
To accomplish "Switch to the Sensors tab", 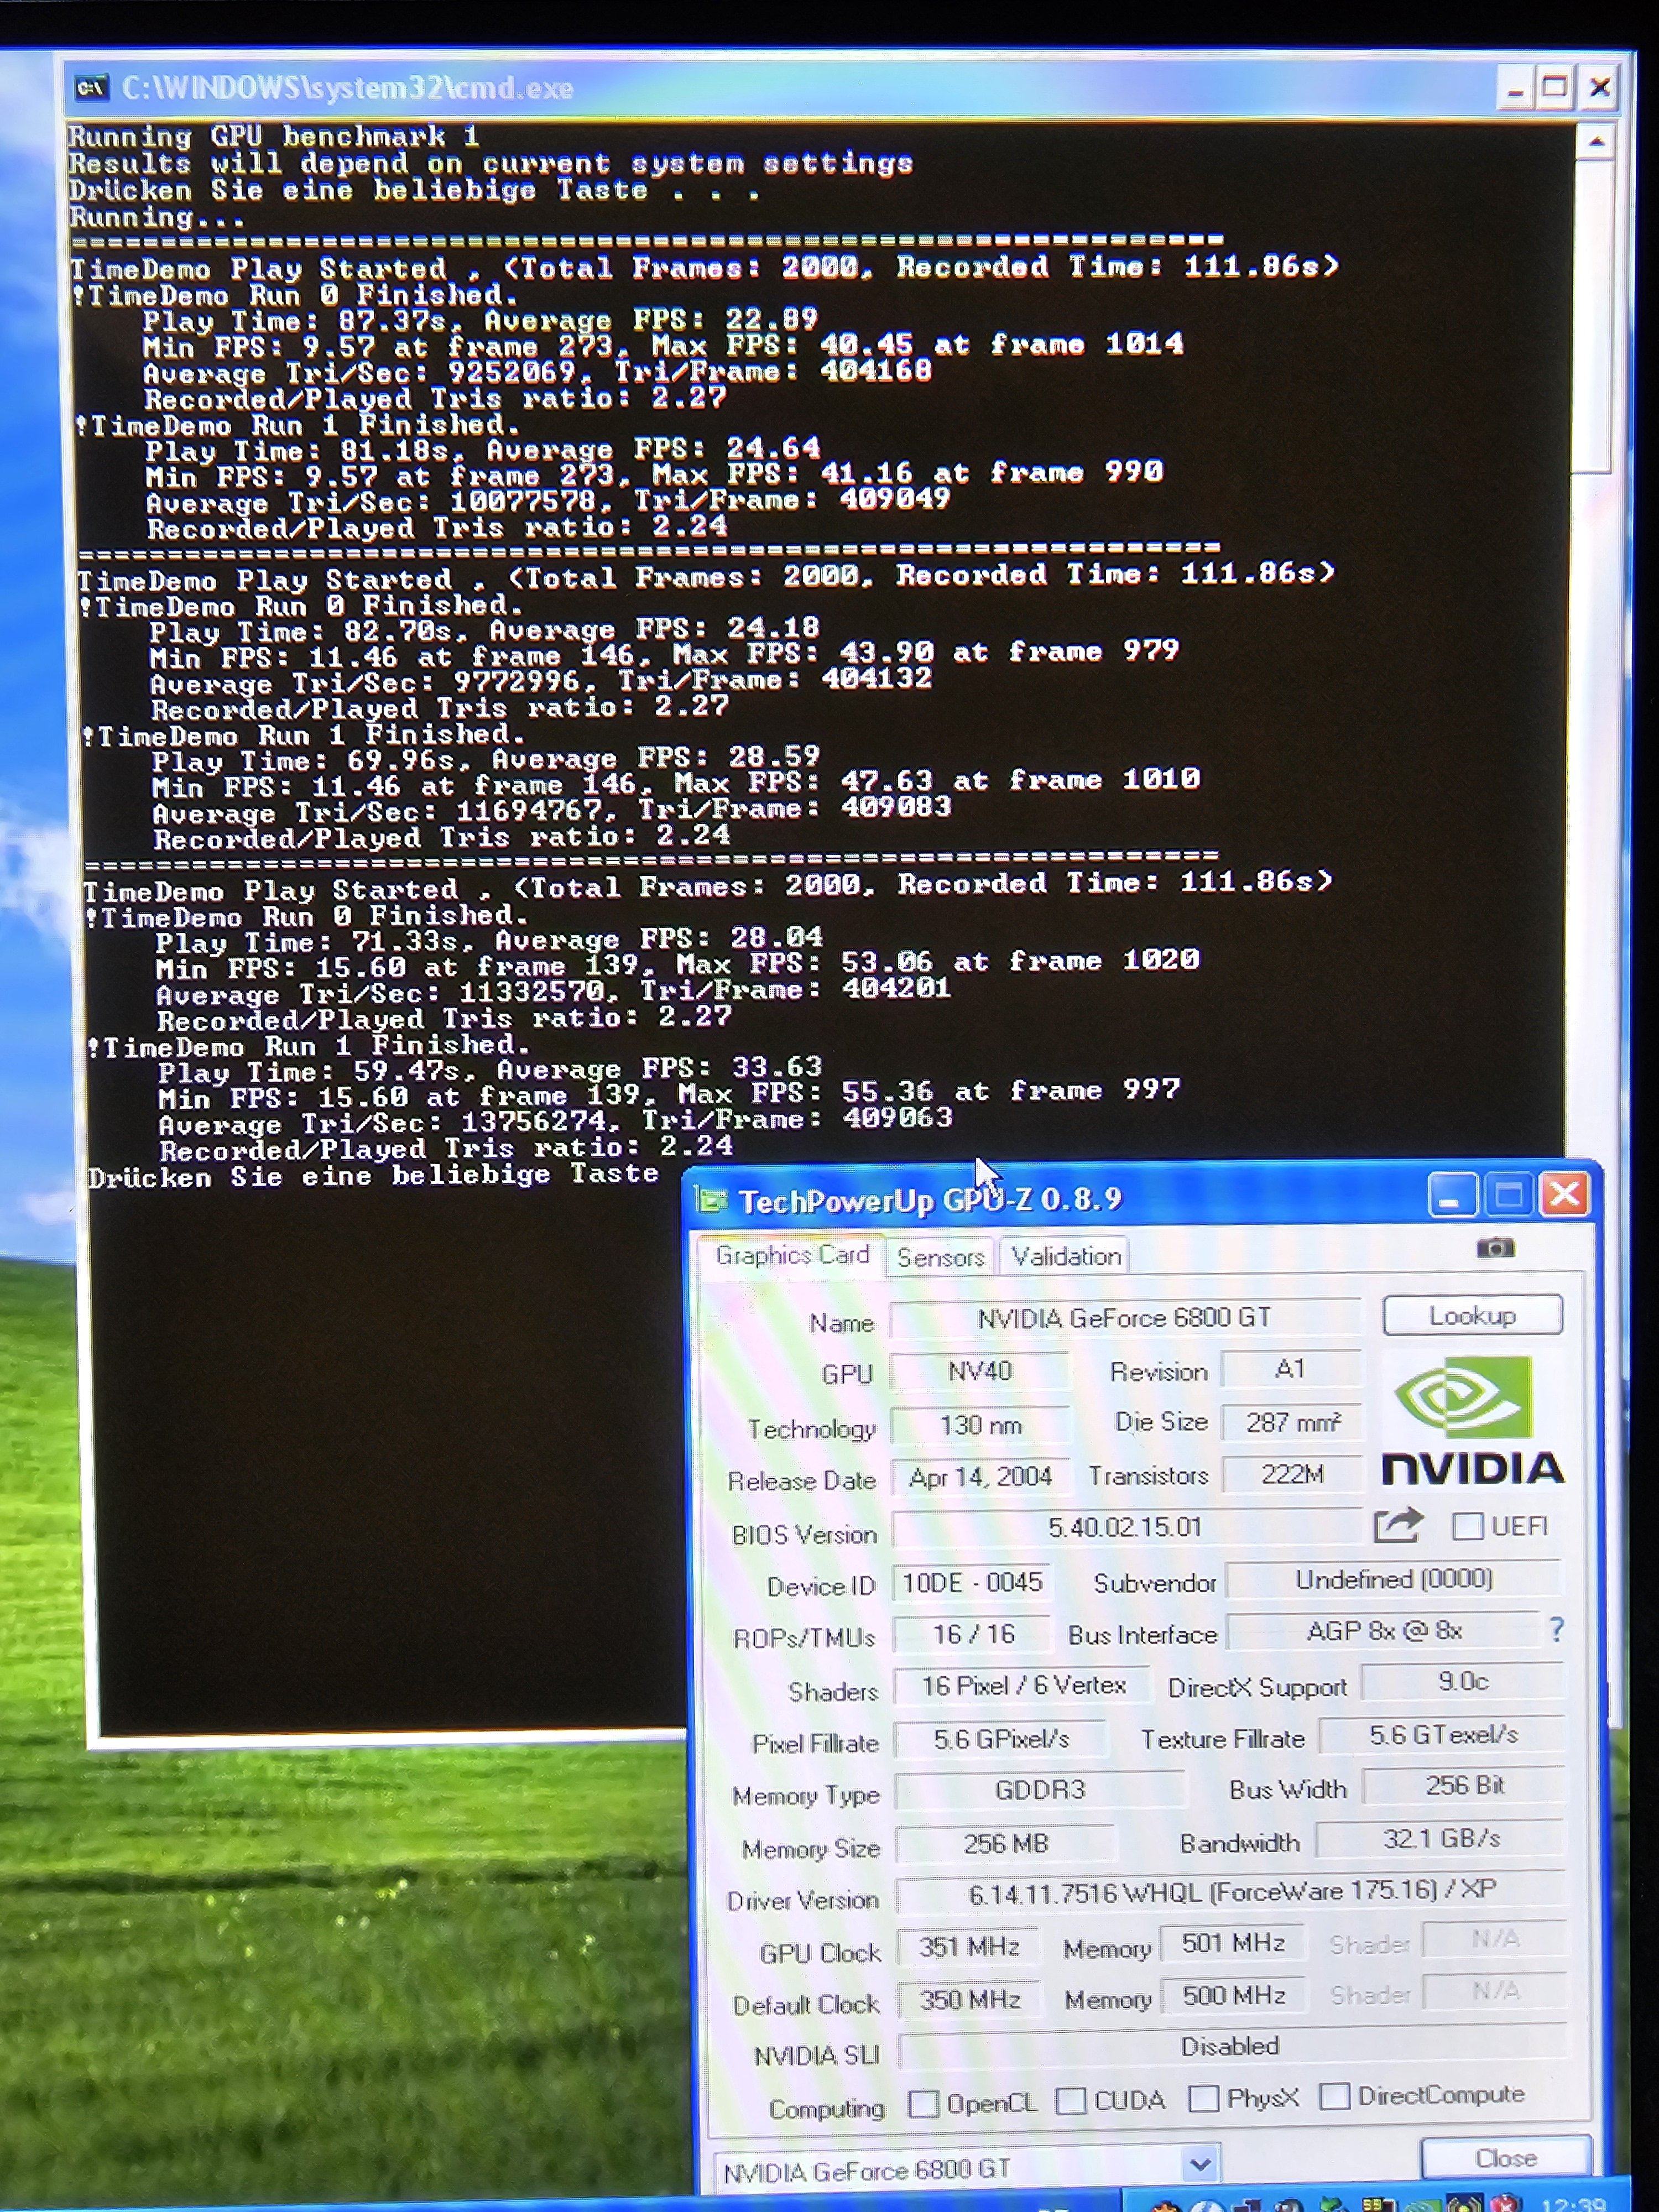I will 940,1257.
